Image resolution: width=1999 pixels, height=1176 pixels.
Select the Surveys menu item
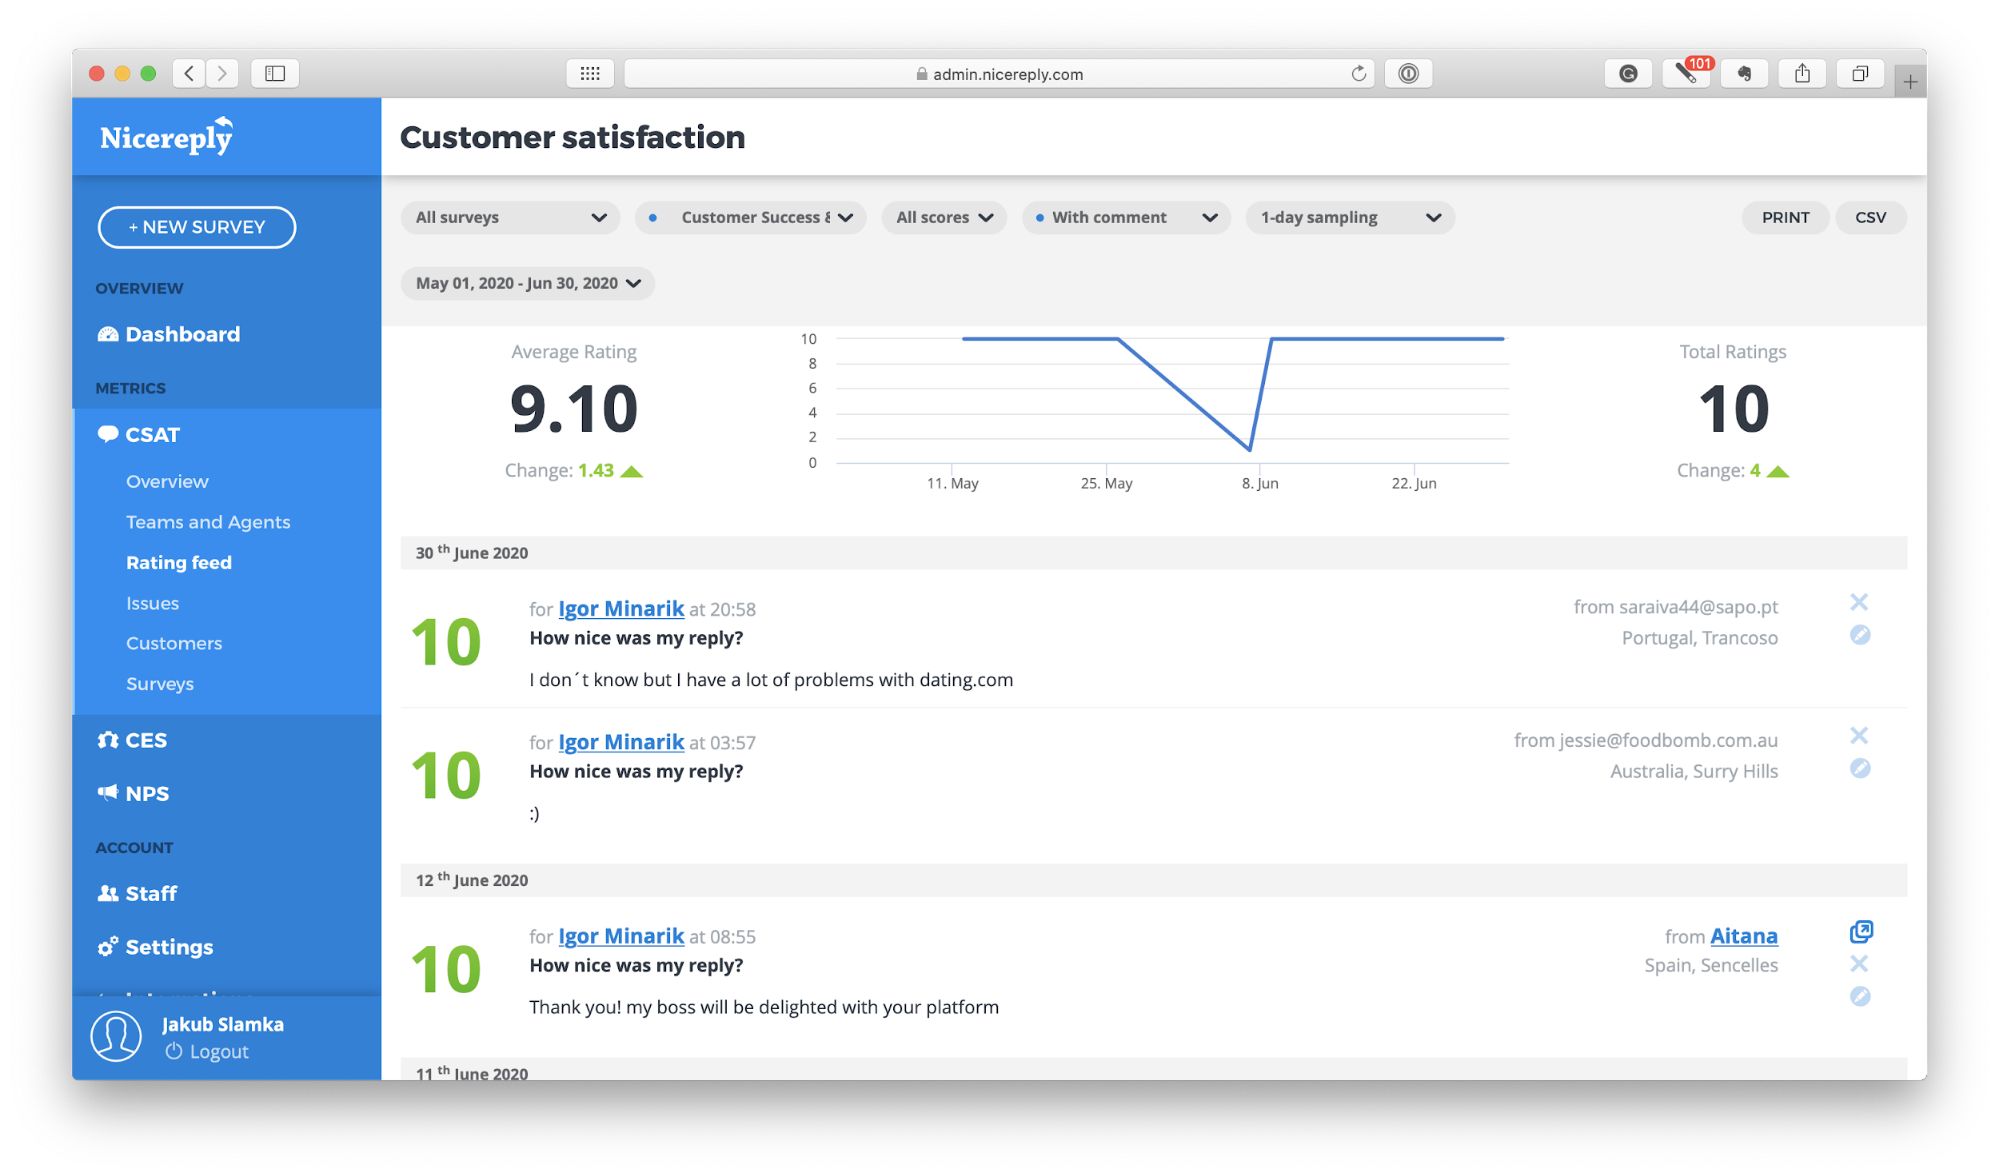click(158, 685)
